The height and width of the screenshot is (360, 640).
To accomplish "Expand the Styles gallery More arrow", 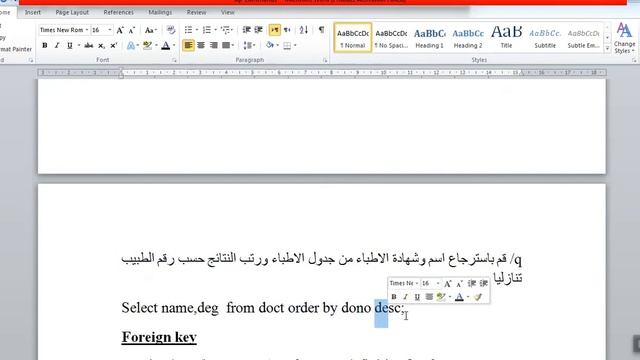I will tap(607, 49).
